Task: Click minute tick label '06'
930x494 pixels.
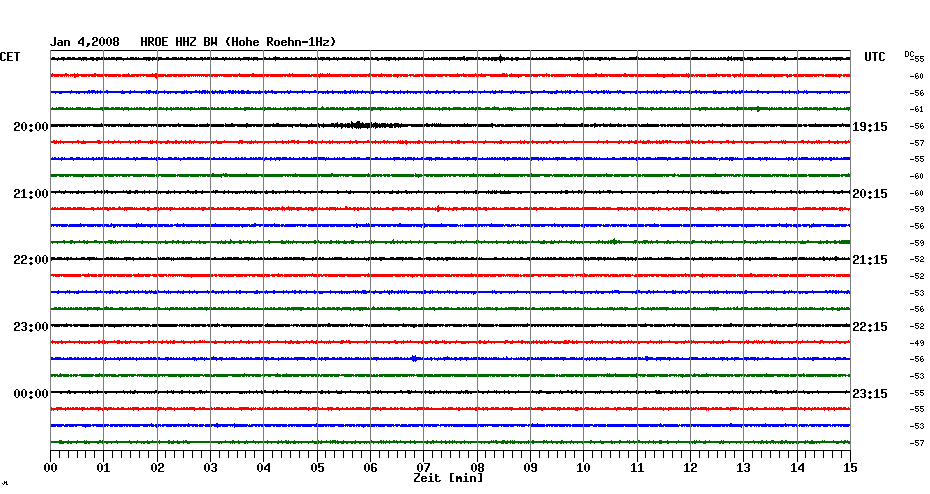Action: coord(370,468)
